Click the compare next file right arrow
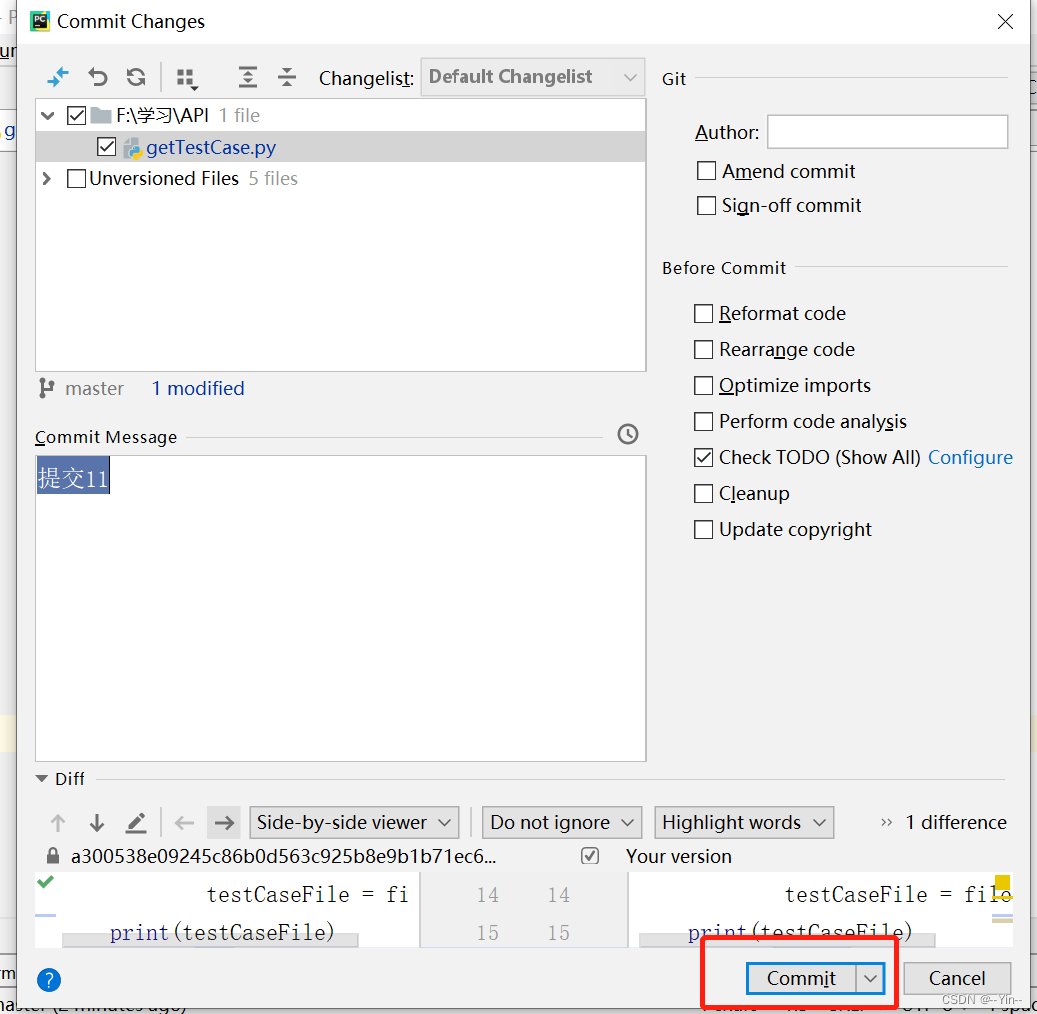 [224, 823]
